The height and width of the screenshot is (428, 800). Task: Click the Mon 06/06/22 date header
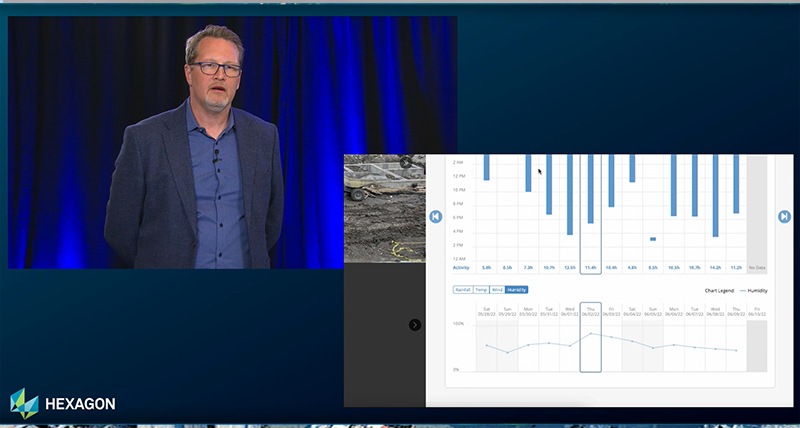674,312
